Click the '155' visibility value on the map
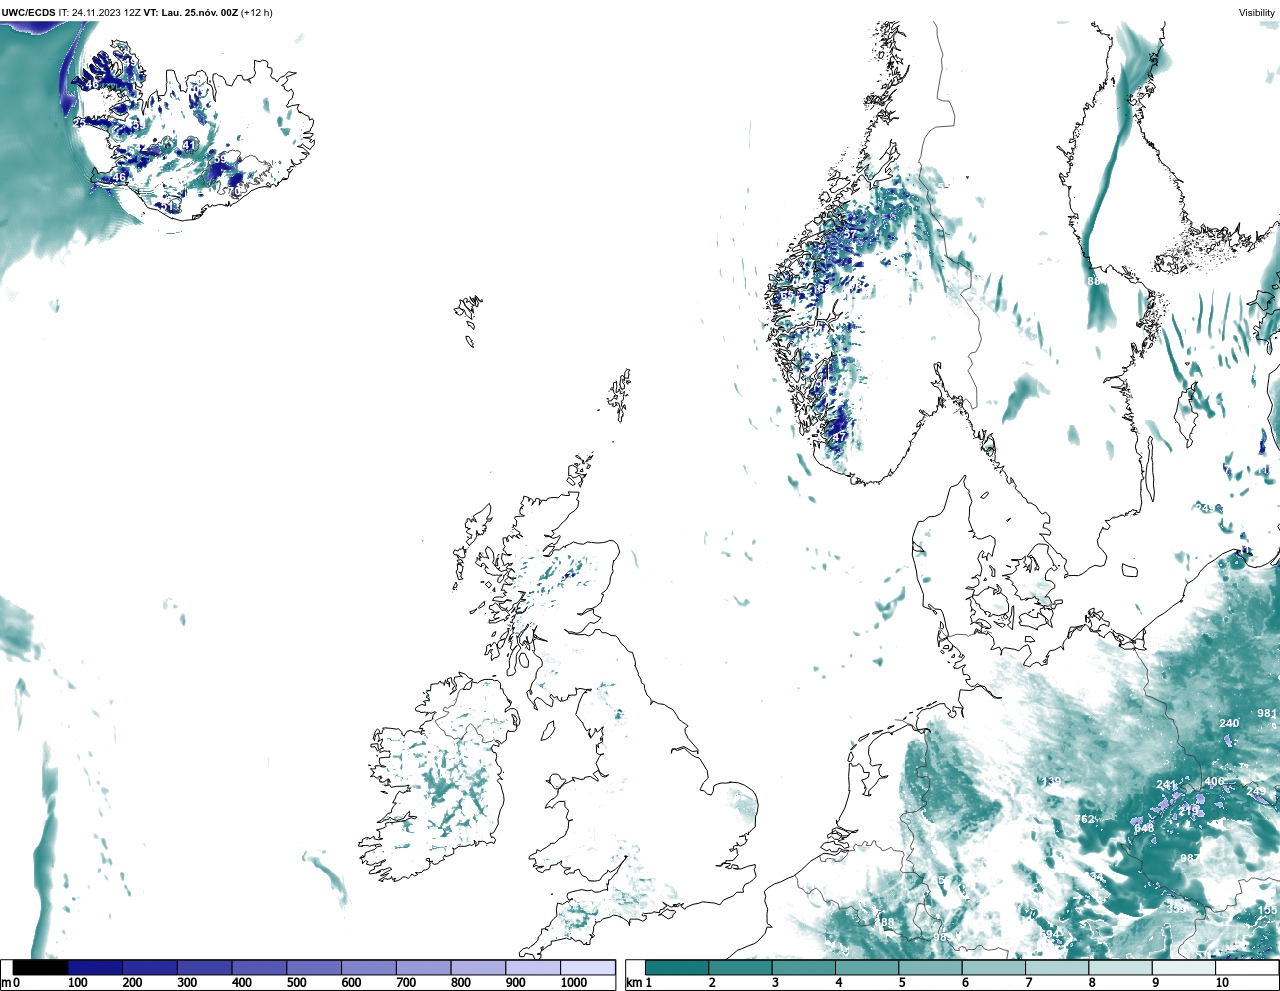 1268,910
